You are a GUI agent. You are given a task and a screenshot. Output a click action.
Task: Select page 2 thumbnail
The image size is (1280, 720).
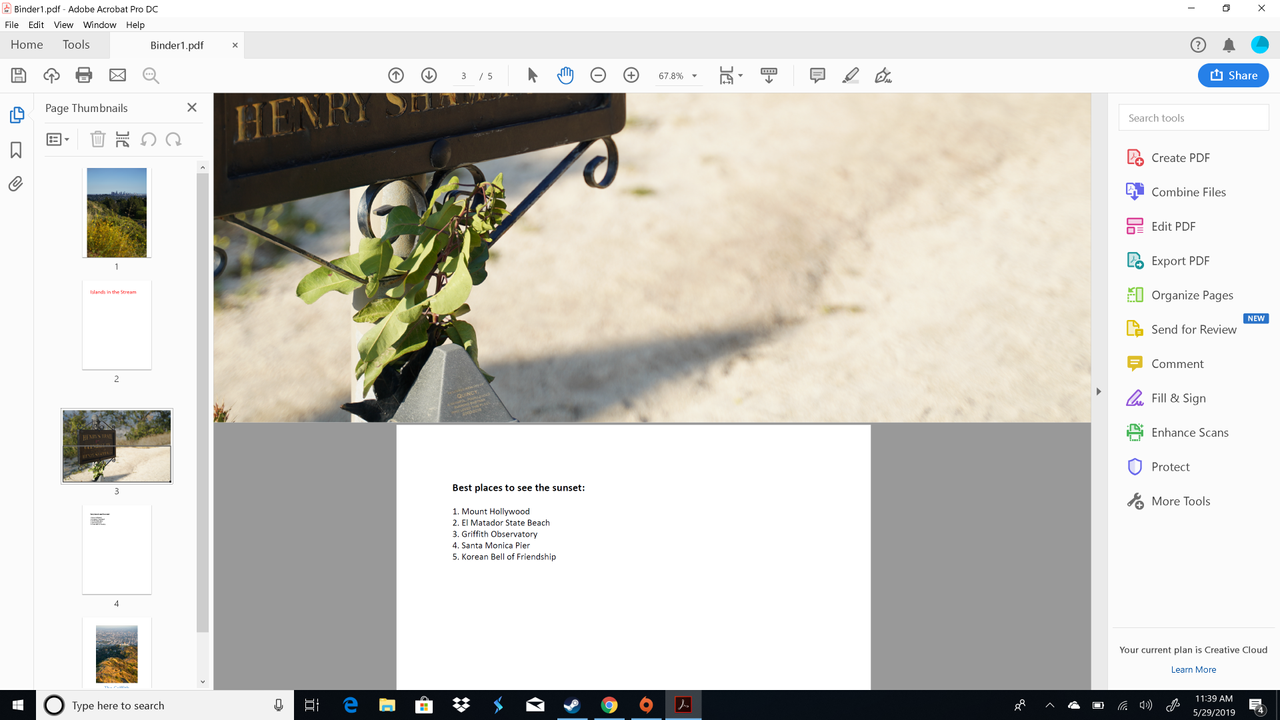[x=117, y=325]
